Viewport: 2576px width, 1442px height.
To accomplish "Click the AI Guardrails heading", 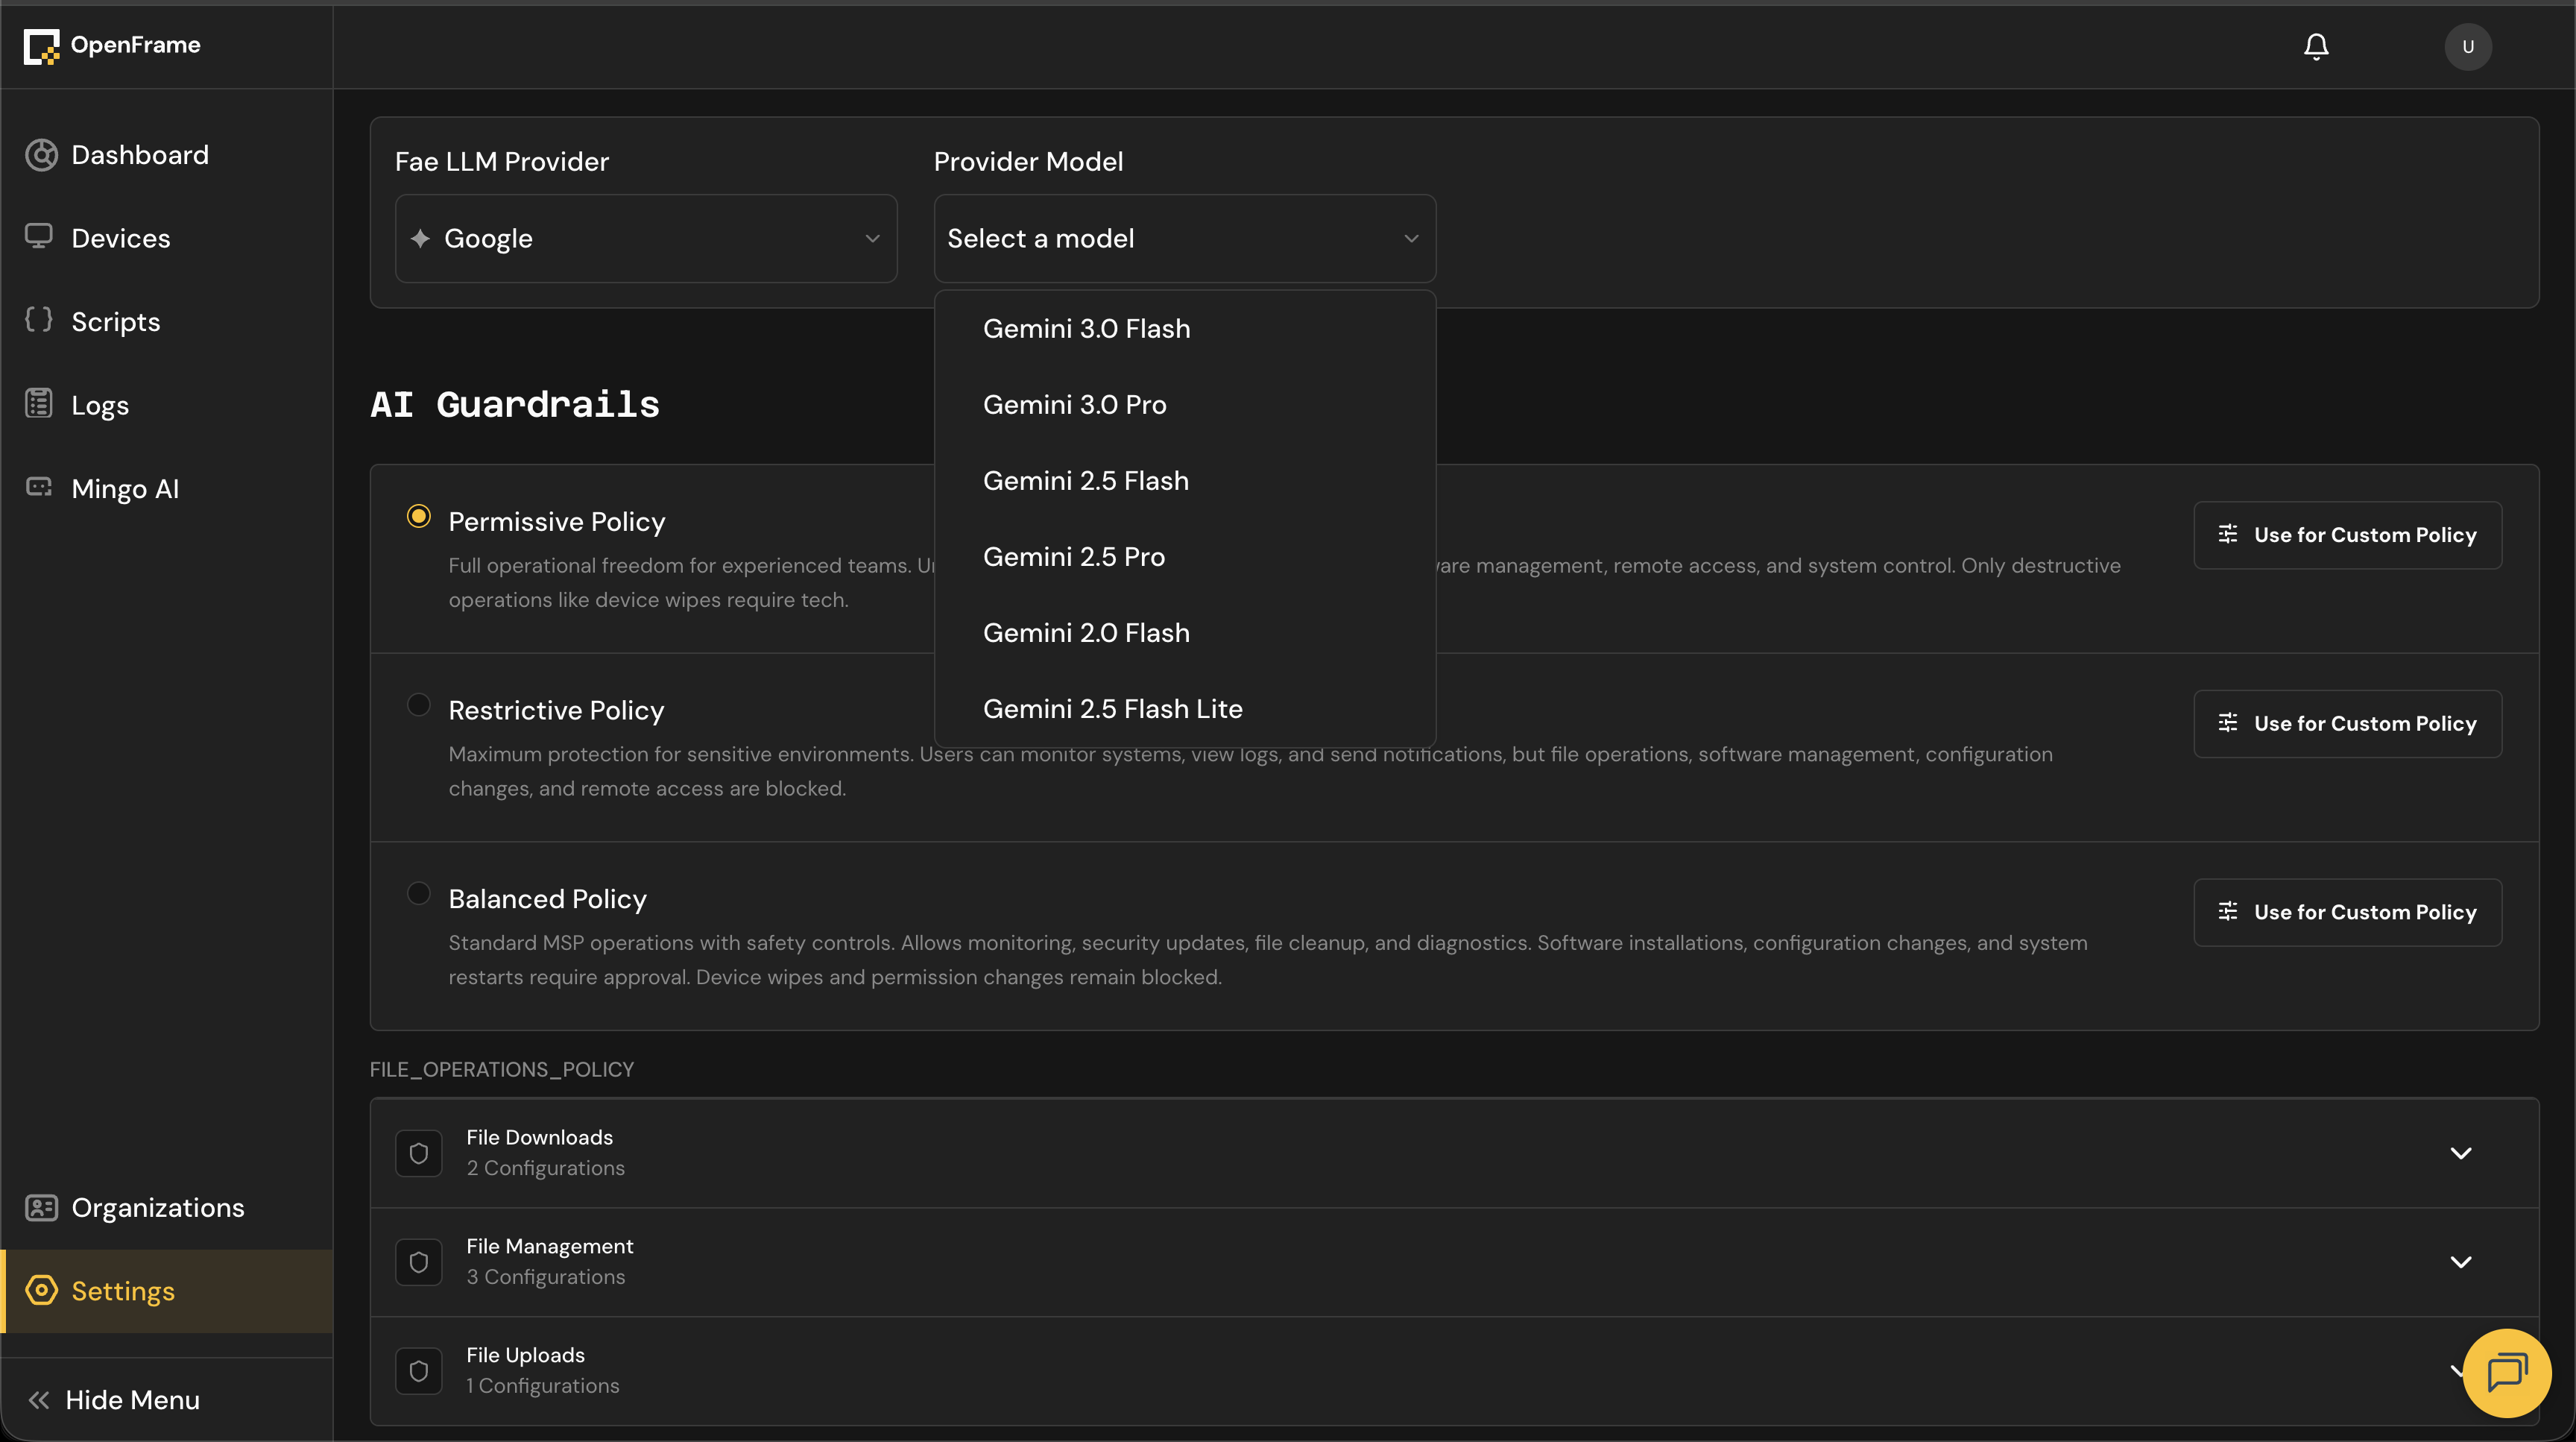I will [x=515, y=404].
